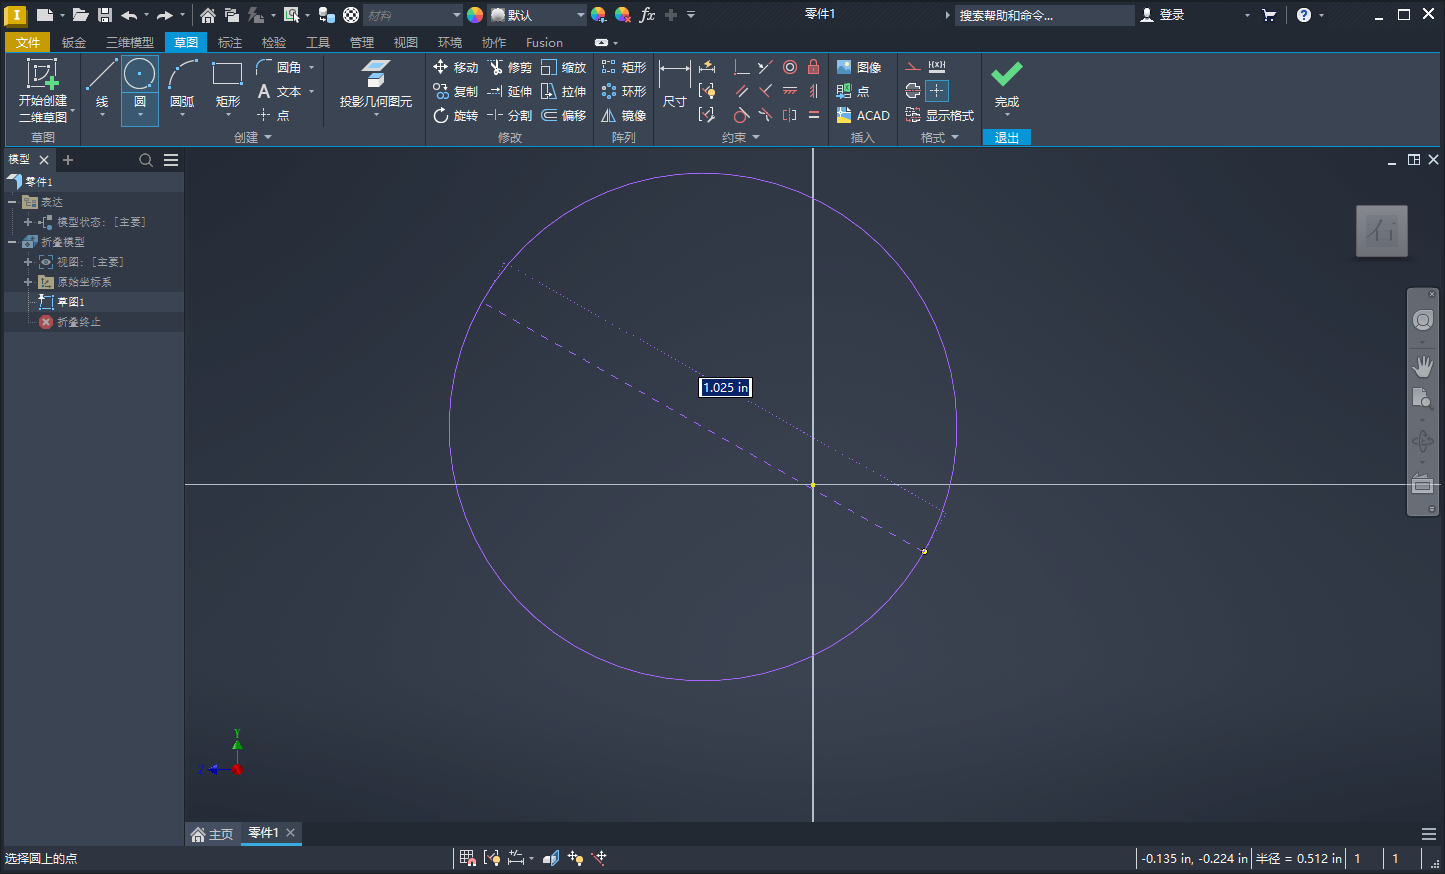
Task: Open the Circle (圆) tool dropdown arrow
Action: (x=140, y=116)
